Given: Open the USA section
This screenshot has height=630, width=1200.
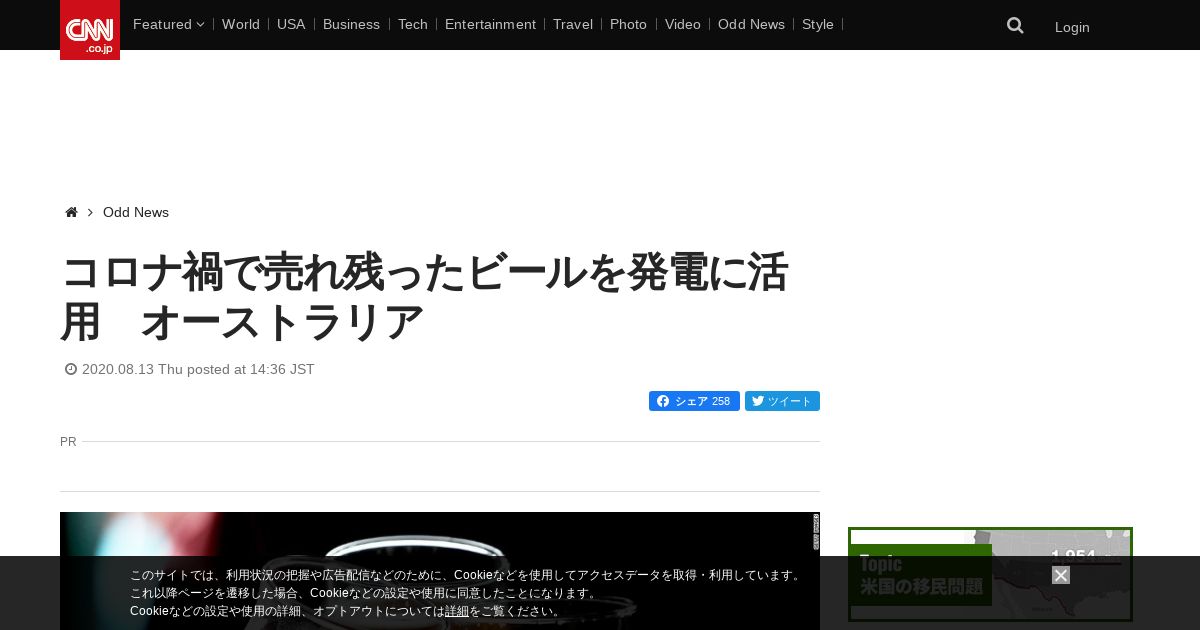Looking at the screenshot, I should coord(291,24).
